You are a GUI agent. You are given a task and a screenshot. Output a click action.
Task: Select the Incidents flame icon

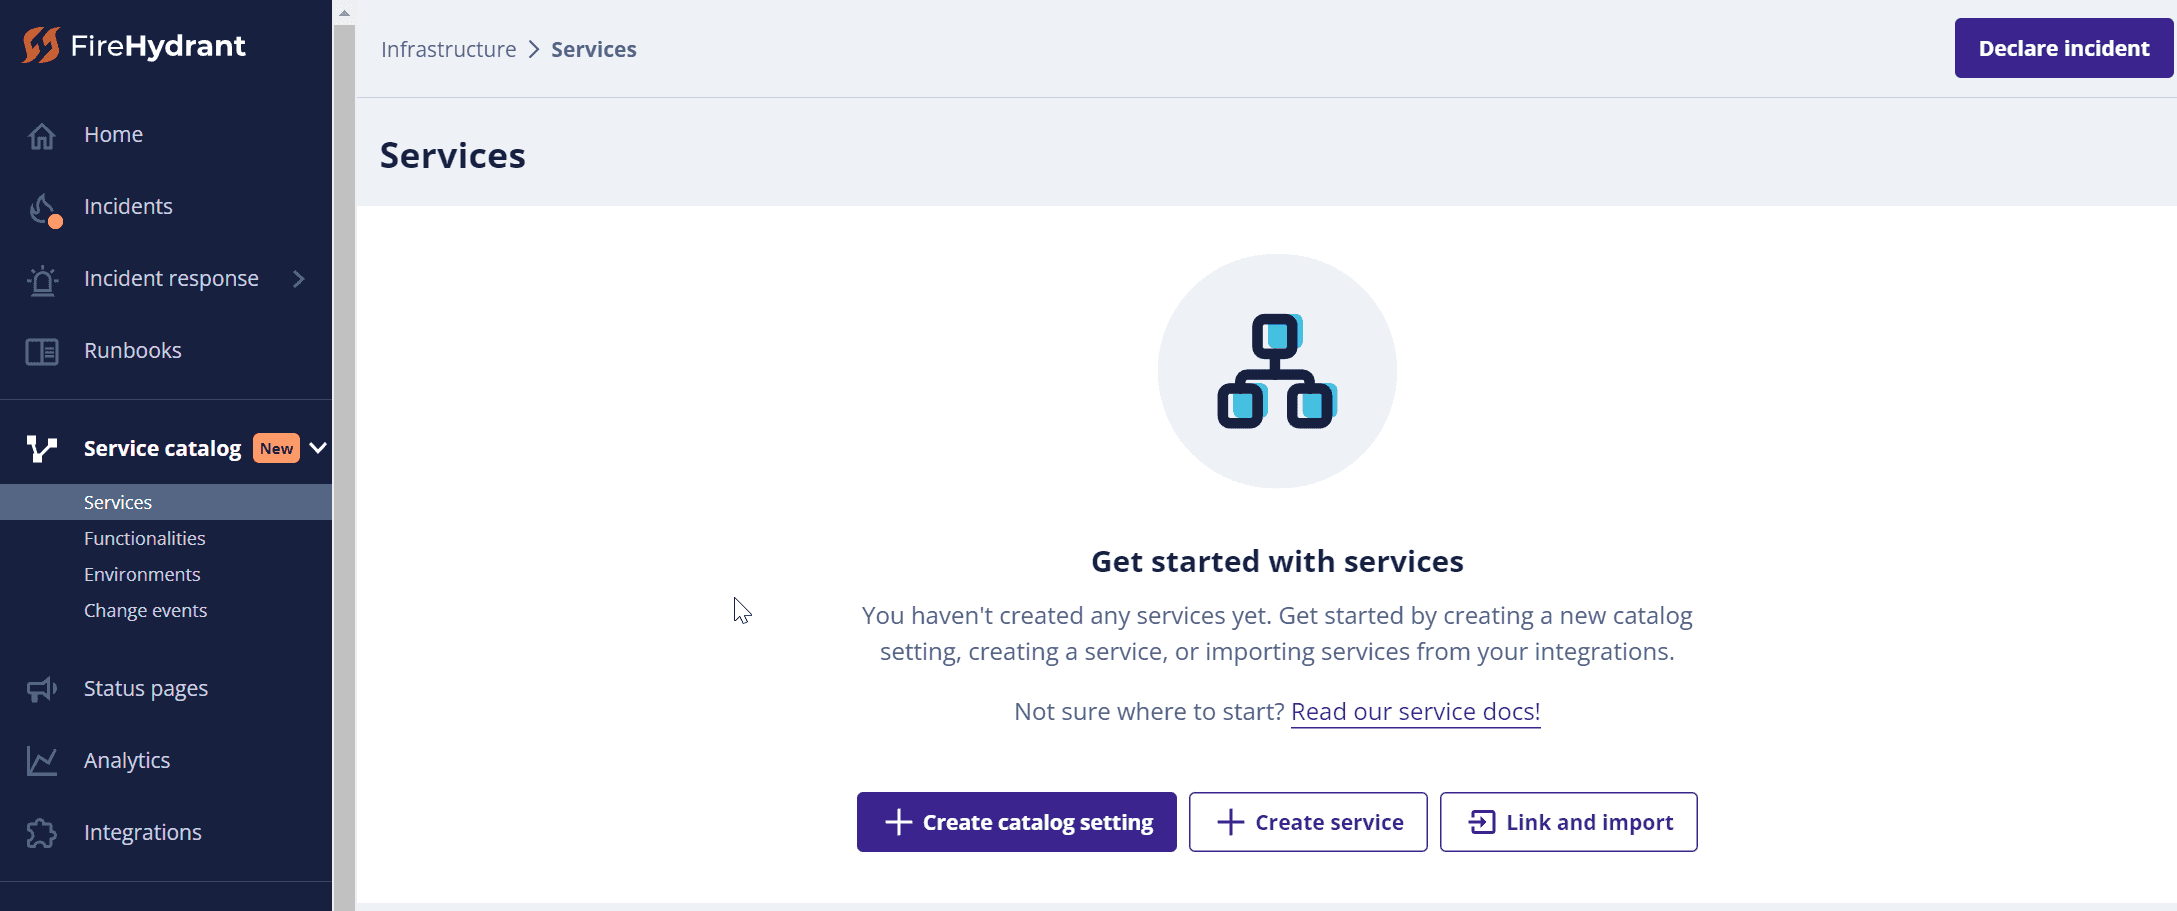(43, 208)
